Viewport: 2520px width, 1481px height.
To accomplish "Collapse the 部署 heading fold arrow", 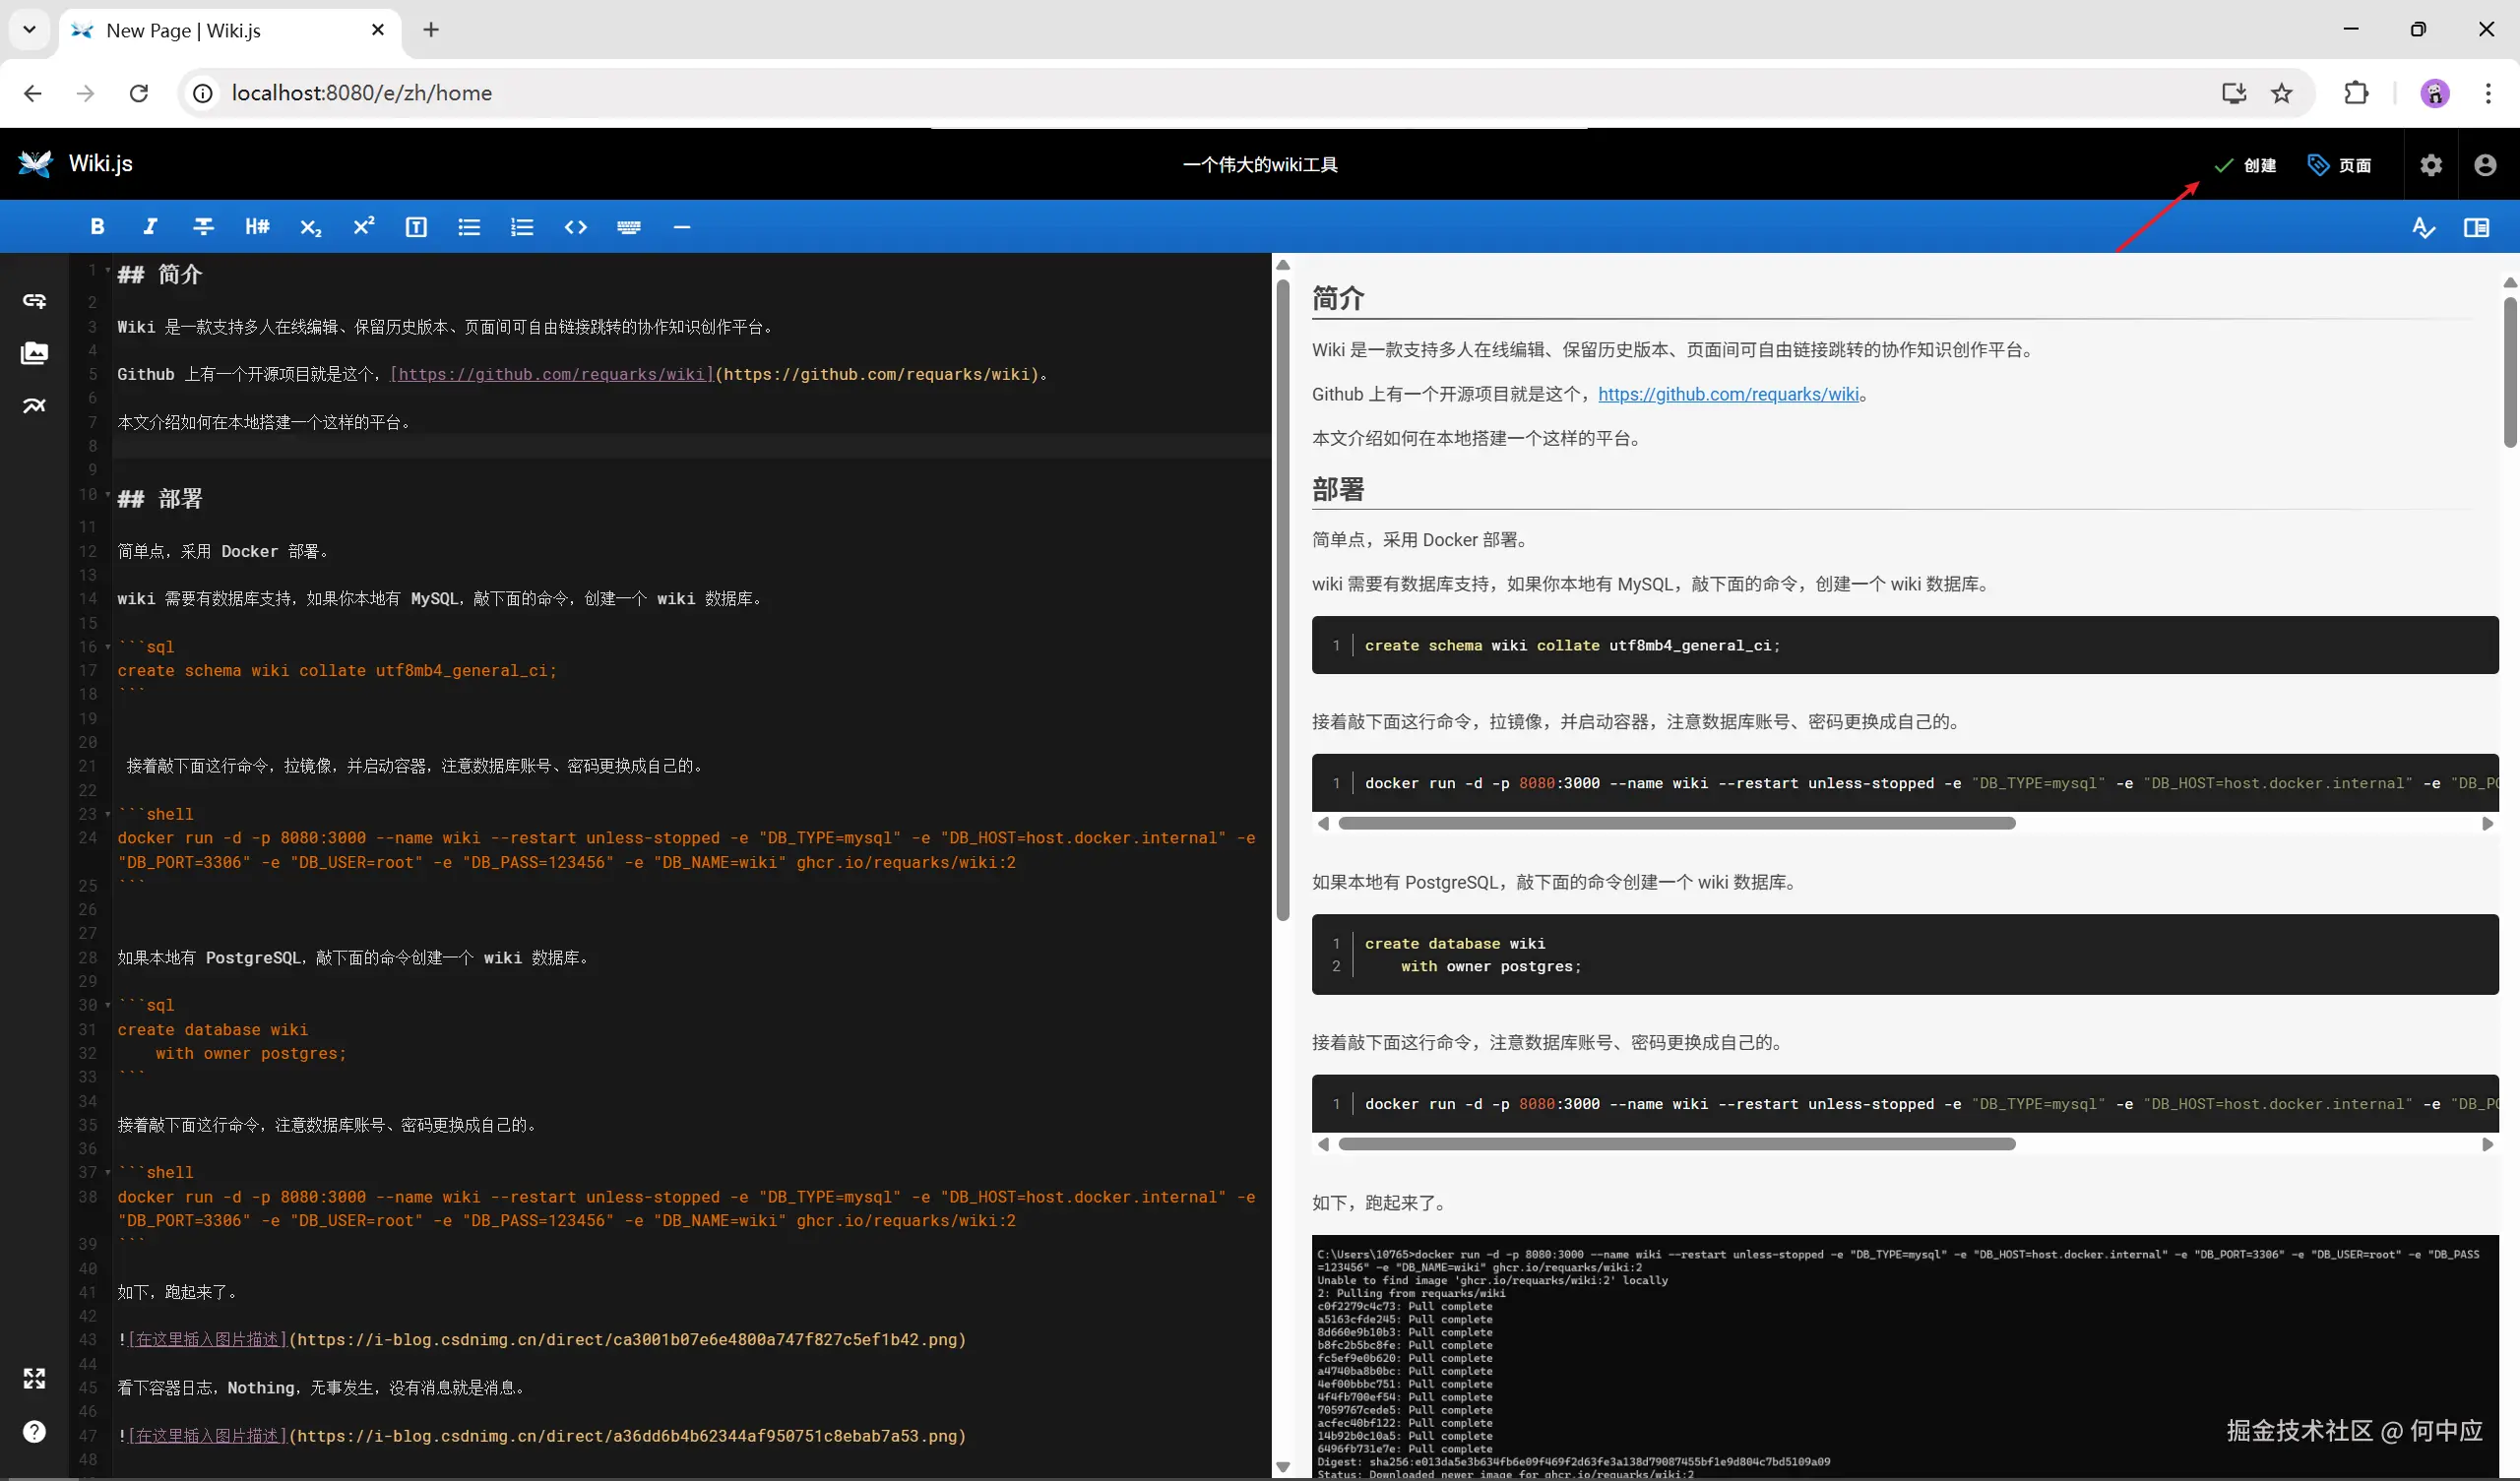I will pyautogui.click(x=108, y=494).
